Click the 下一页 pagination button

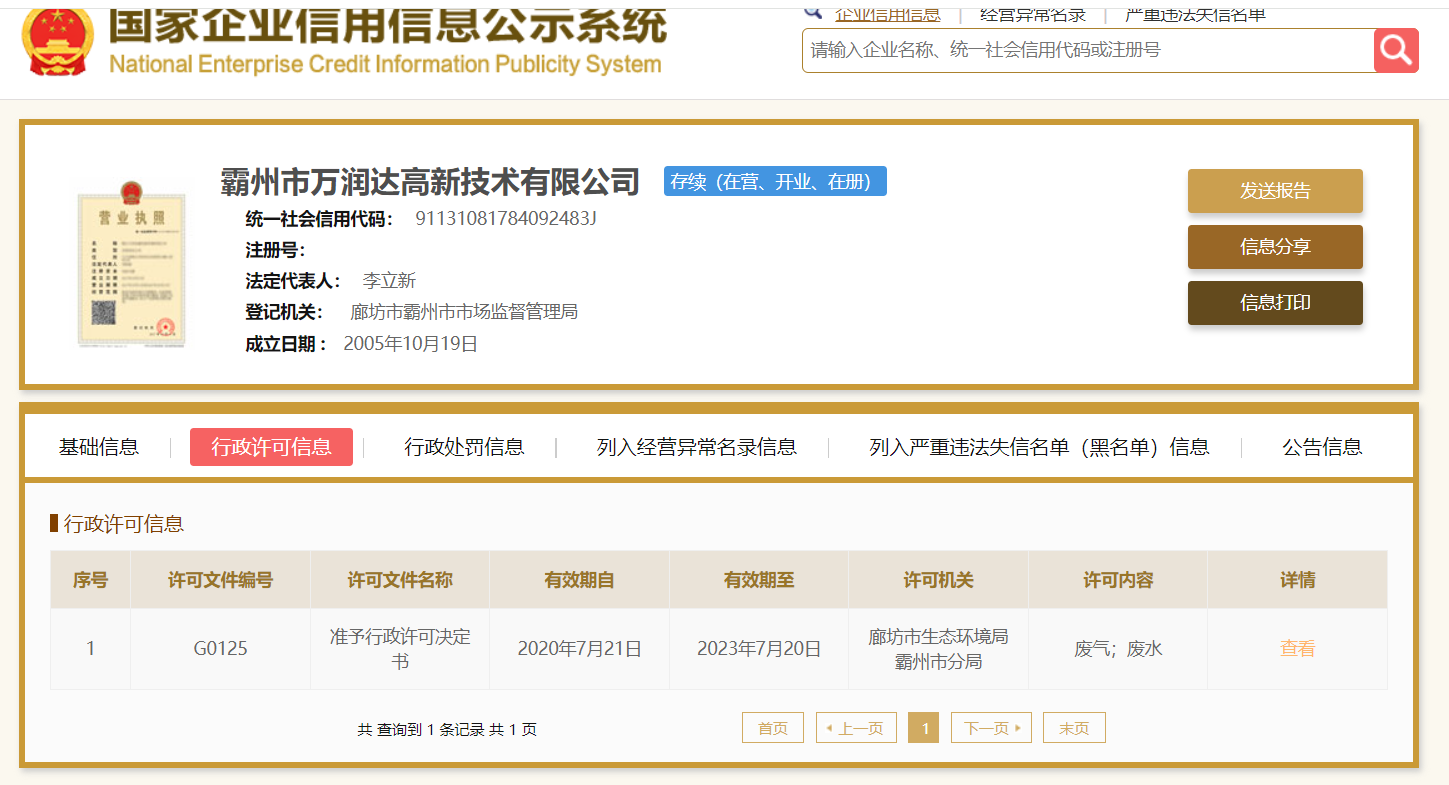991,728
